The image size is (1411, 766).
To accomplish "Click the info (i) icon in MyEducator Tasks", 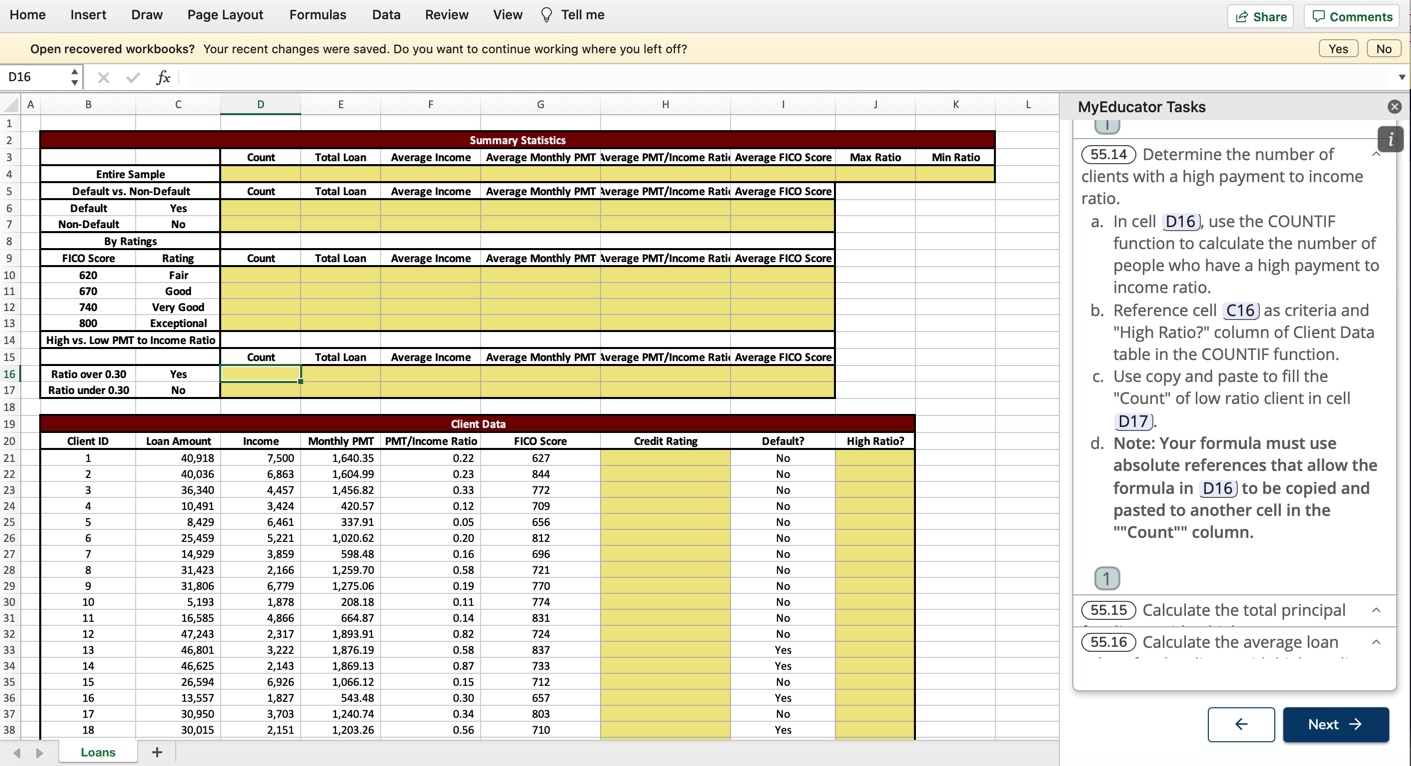I will pos(1390,140).
